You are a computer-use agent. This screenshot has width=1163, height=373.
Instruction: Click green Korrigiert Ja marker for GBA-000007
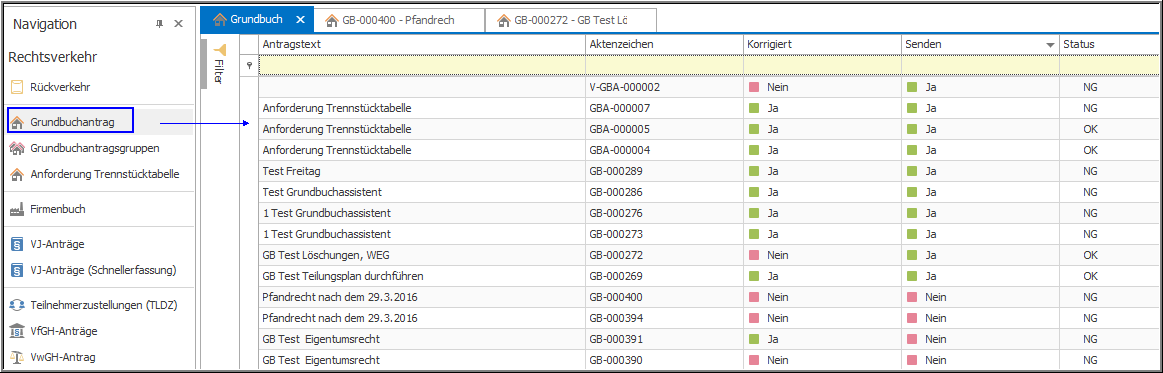pos(754,108)
